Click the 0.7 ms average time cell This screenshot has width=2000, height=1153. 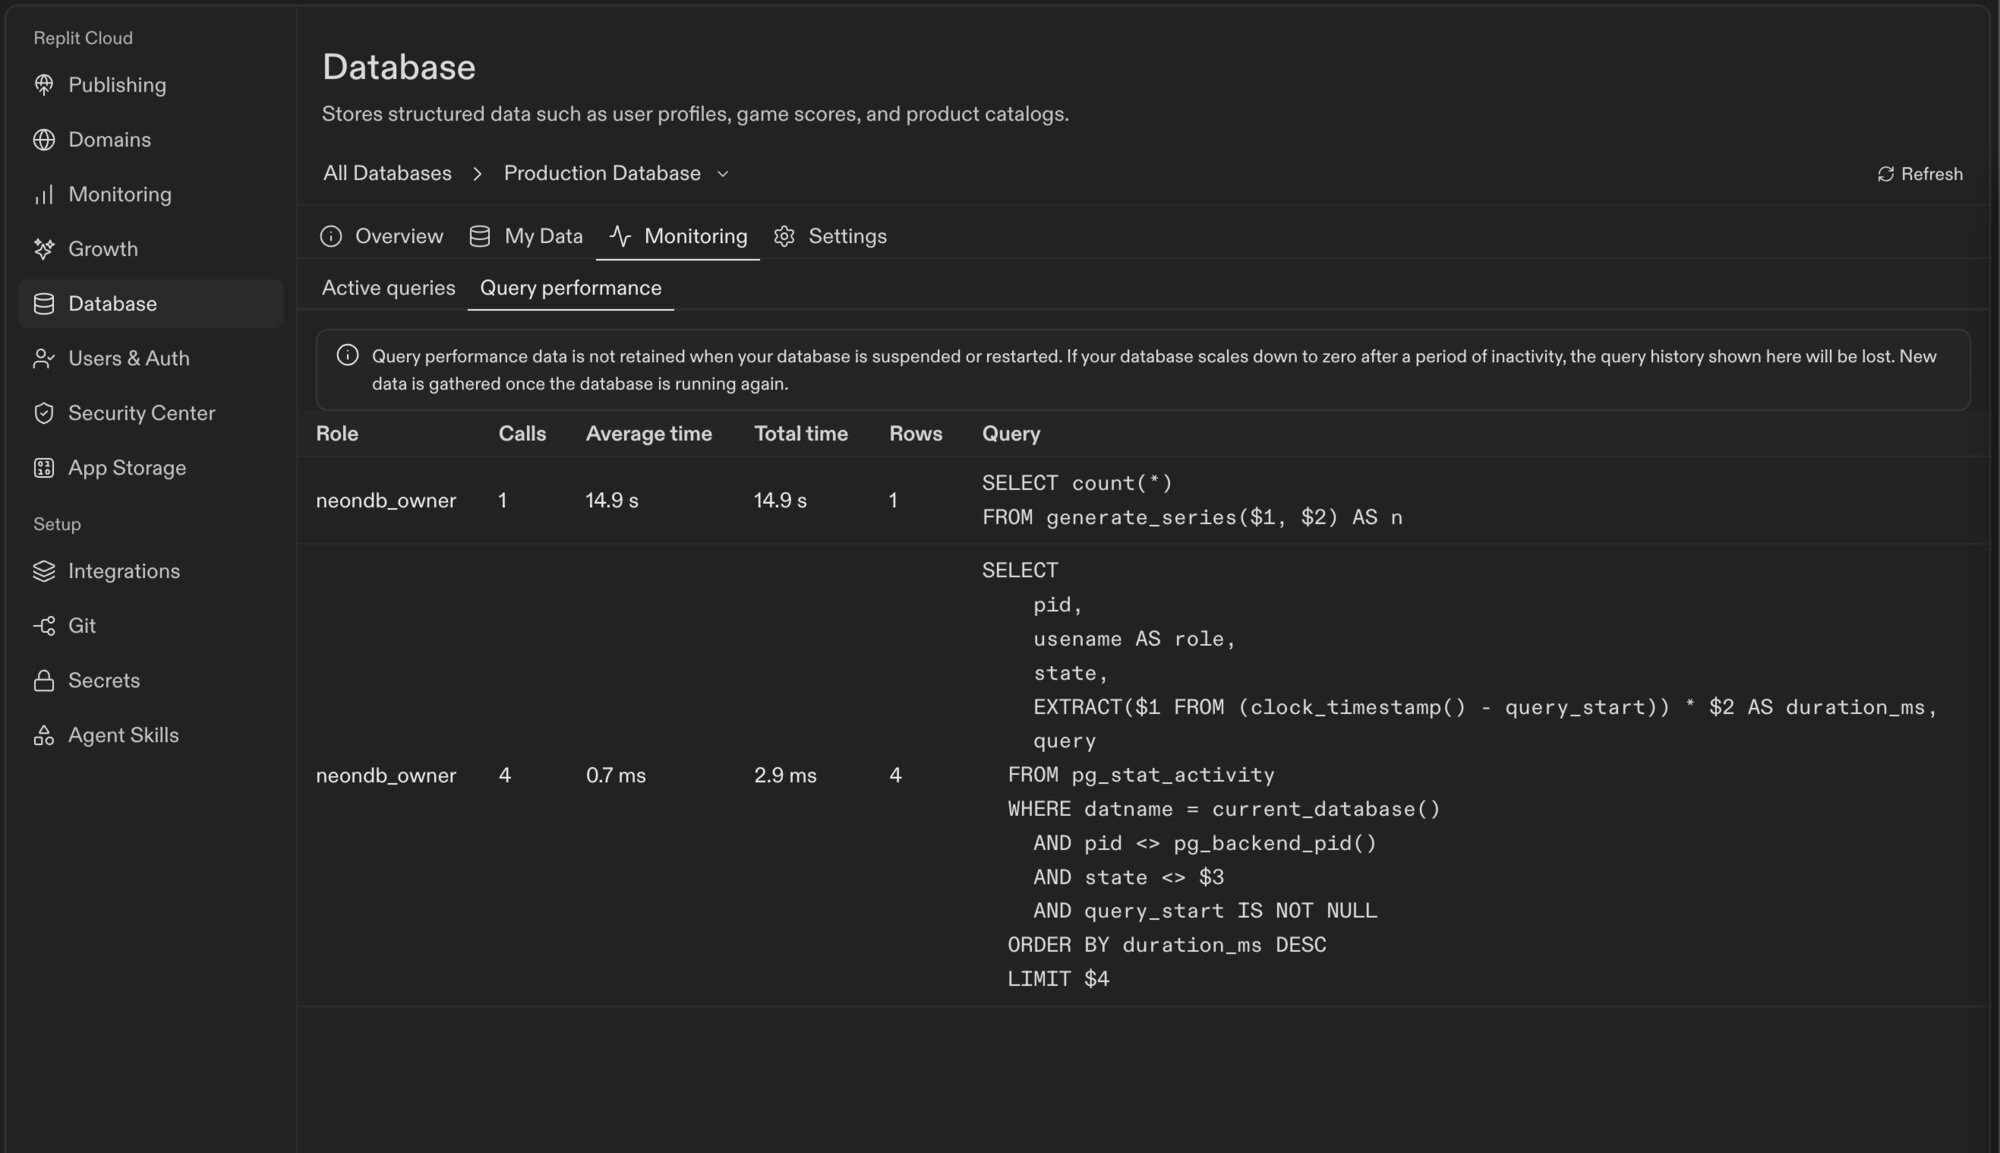616,775
